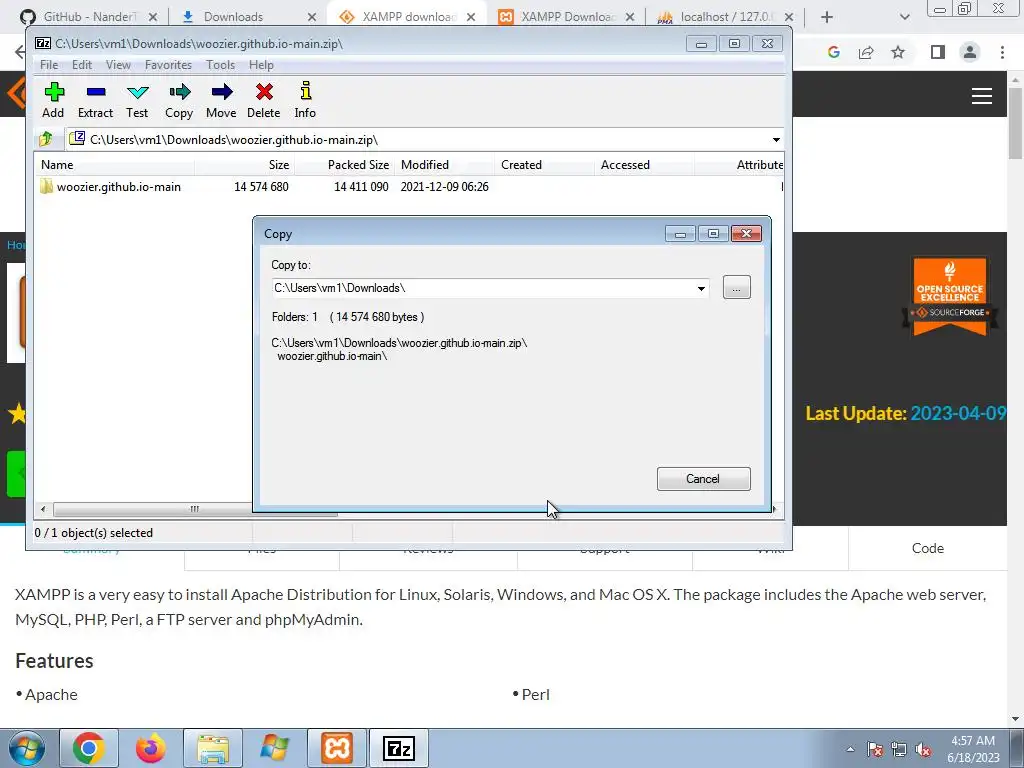This screenshot has height=768, width=1024.
Task: Show hidden system tray icons
Action: 850,749
